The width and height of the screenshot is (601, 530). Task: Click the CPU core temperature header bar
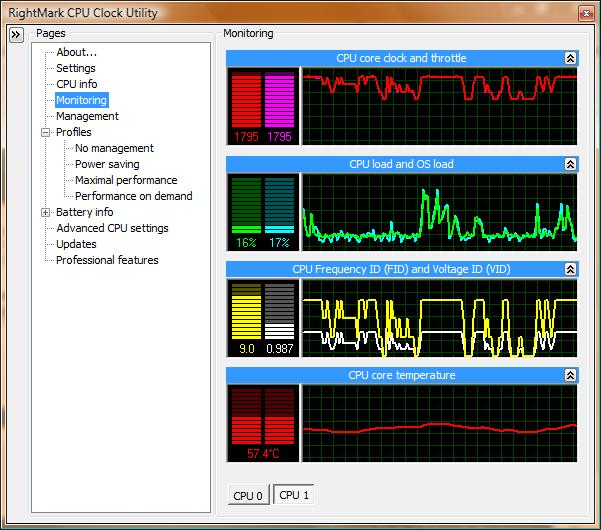click(401, 375)
